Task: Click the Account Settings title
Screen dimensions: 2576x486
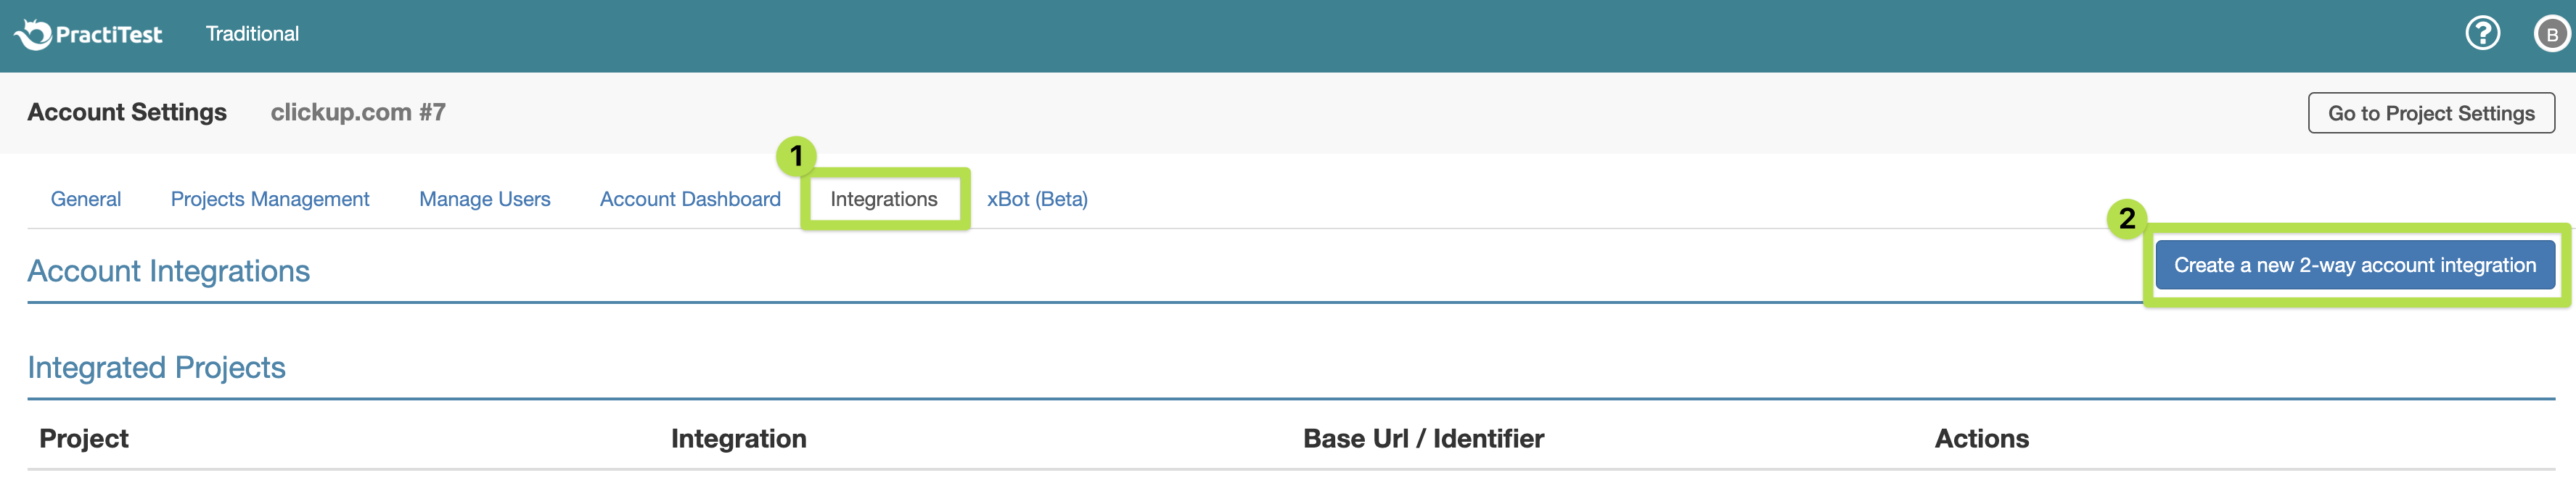Action: coord(127,112)
